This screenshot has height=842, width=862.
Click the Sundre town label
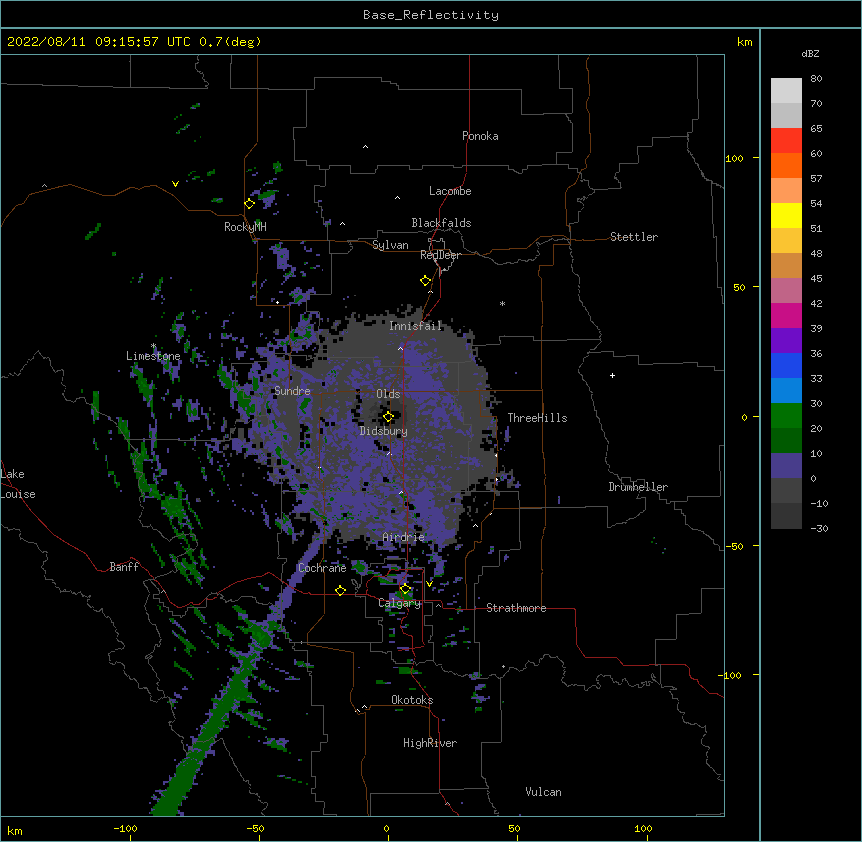(x=292, y=391)
